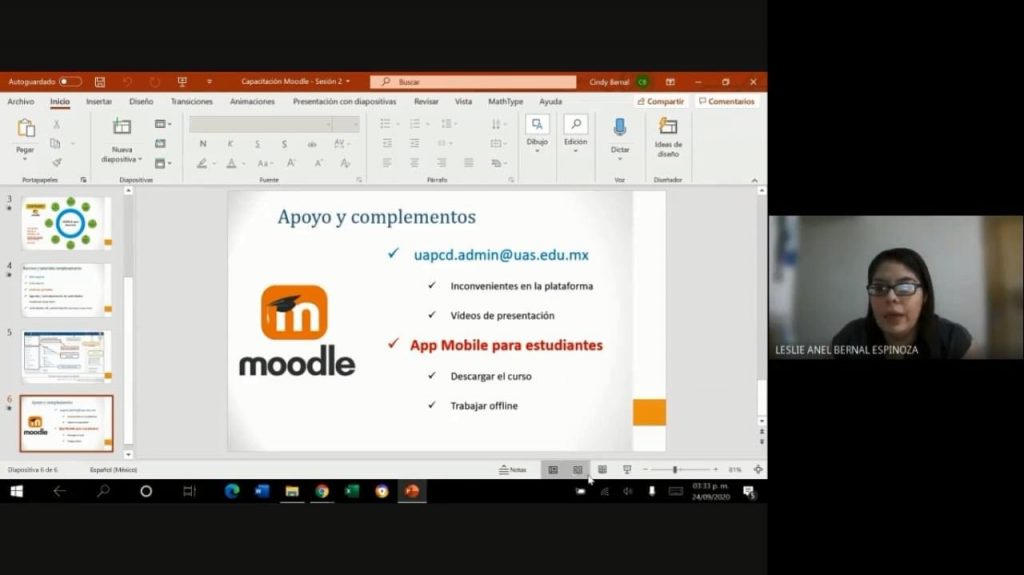Toggle align text left
1024x575 pixels.
click(x=387, y=163)
